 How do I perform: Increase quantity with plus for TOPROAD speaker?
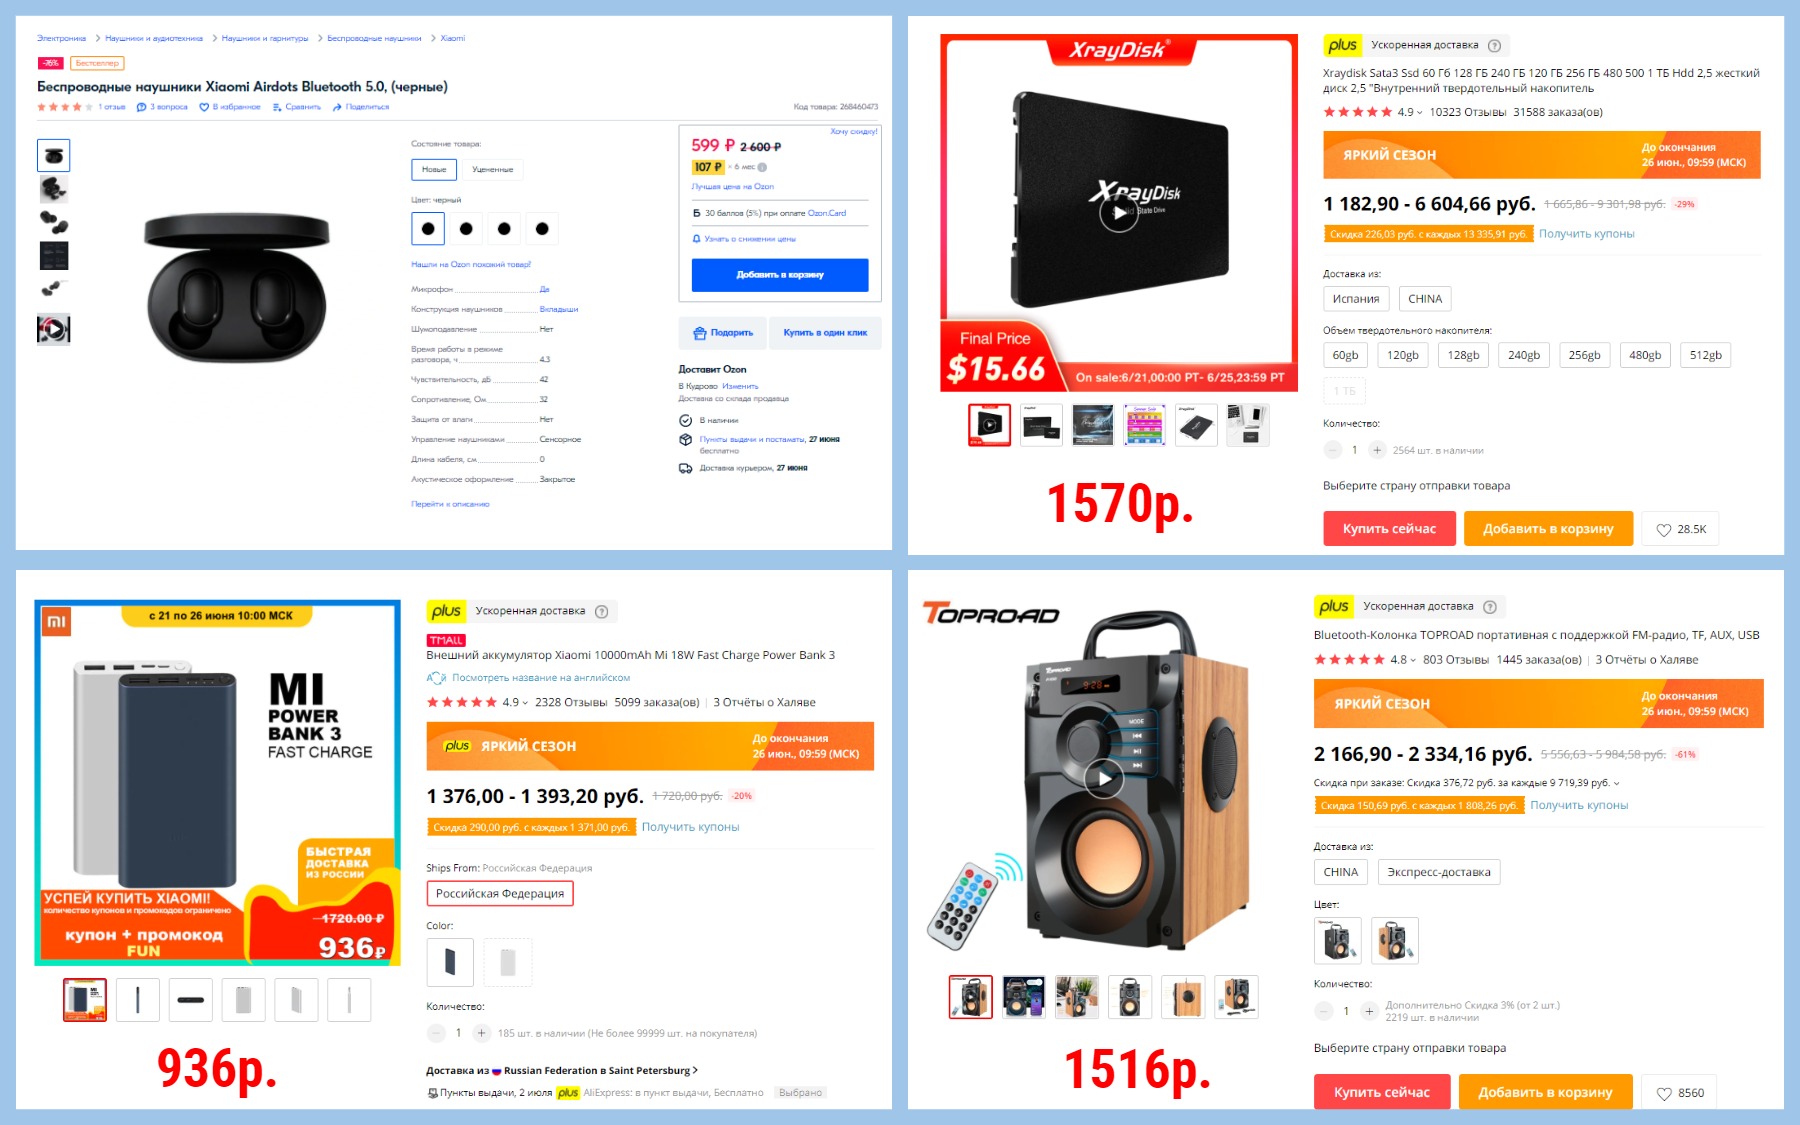[x=1369, y=1011]
